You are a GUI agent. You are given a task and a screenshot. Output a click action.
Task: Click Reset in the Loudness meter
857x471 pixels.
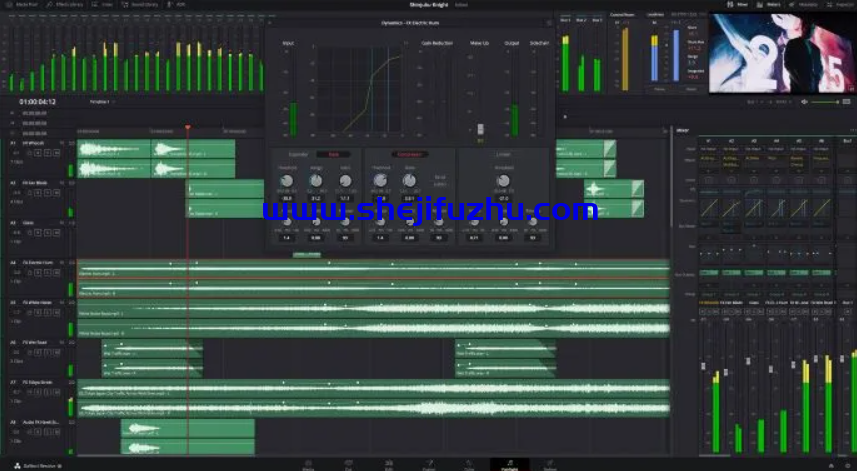coord(691,89)
